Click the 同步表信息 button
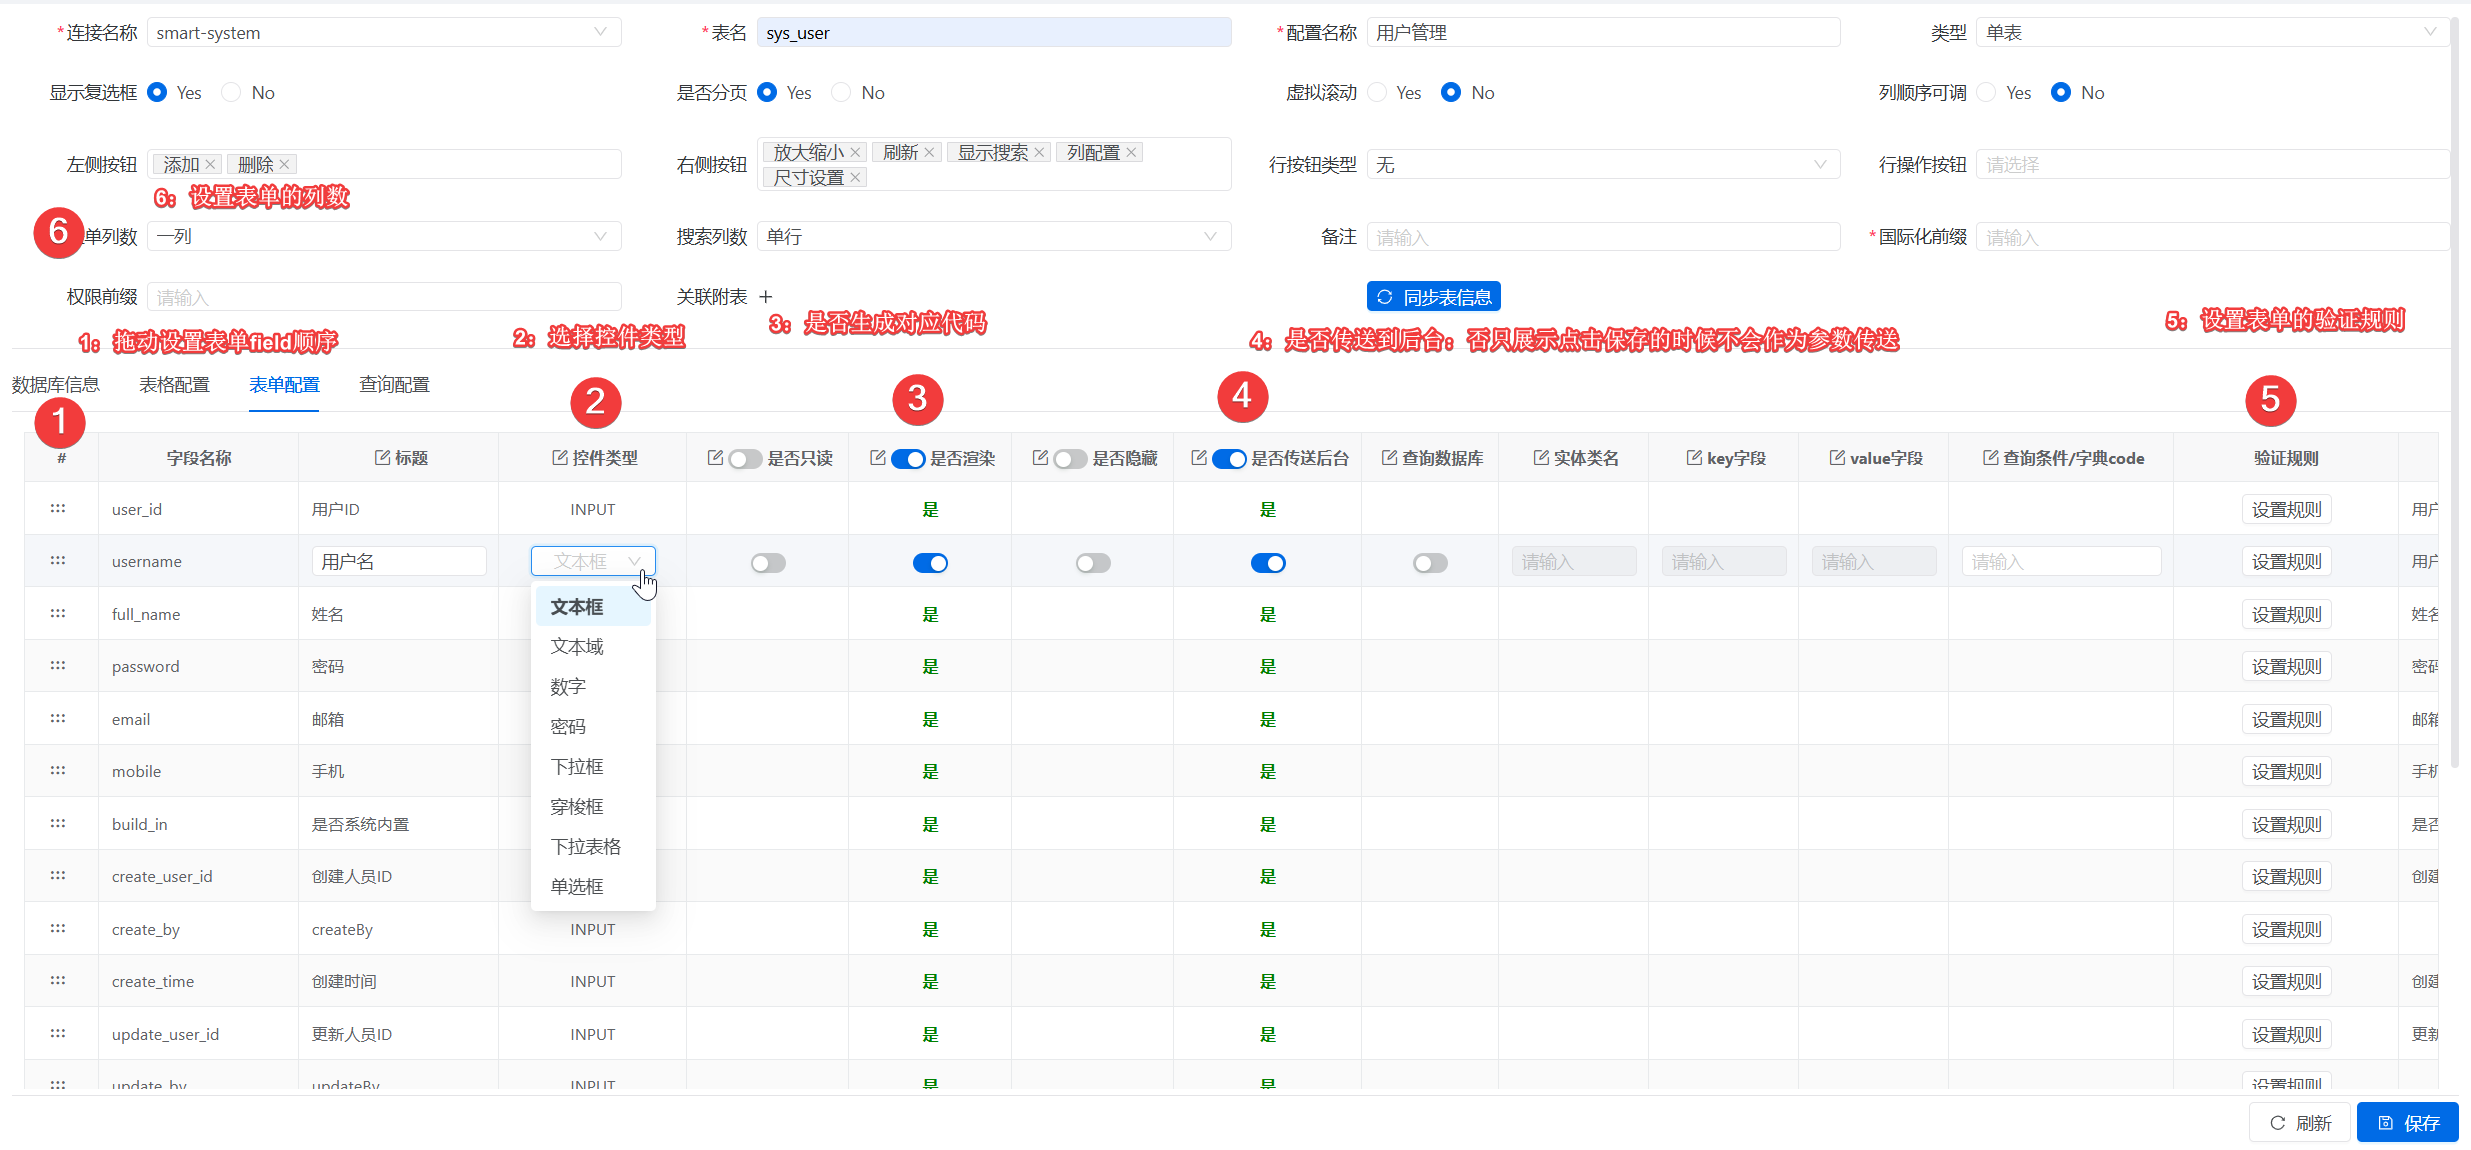 pos(1433,296)
